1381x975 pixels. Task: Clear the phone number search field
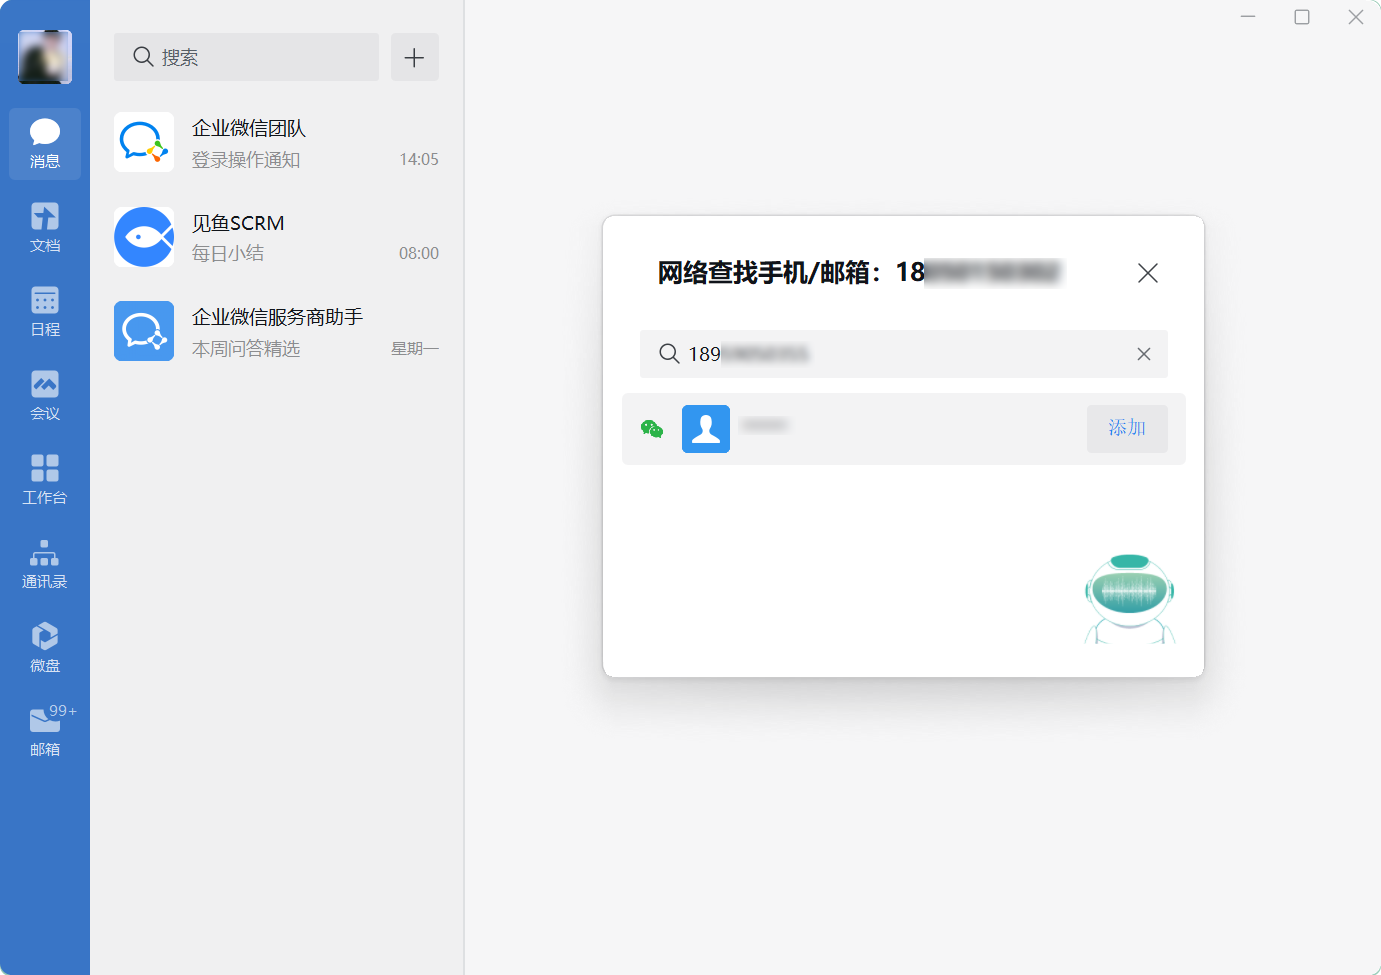pos(1143,354)
